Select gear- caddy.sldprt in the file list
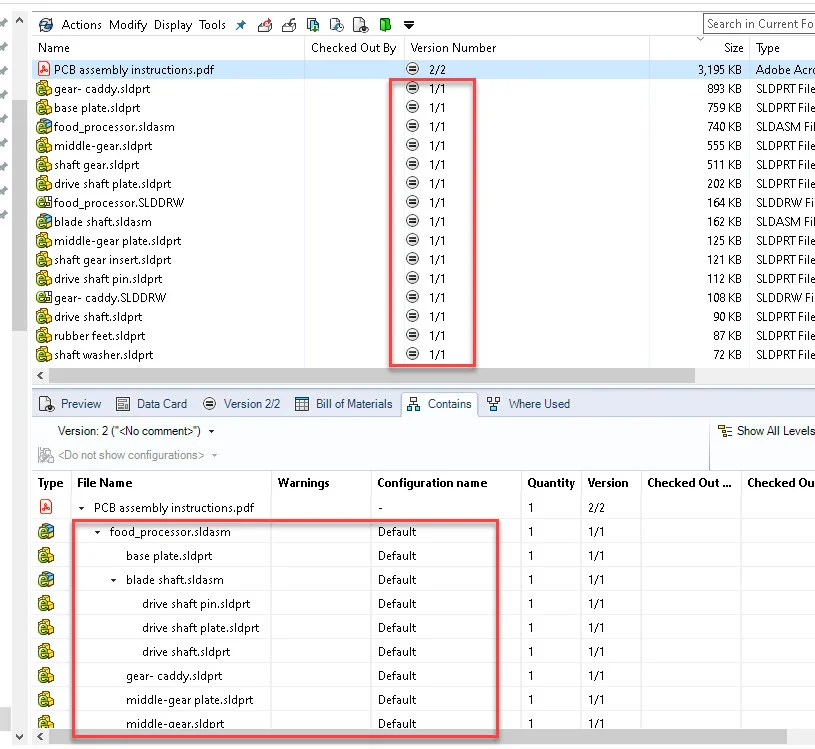 [x=102, y=89]
